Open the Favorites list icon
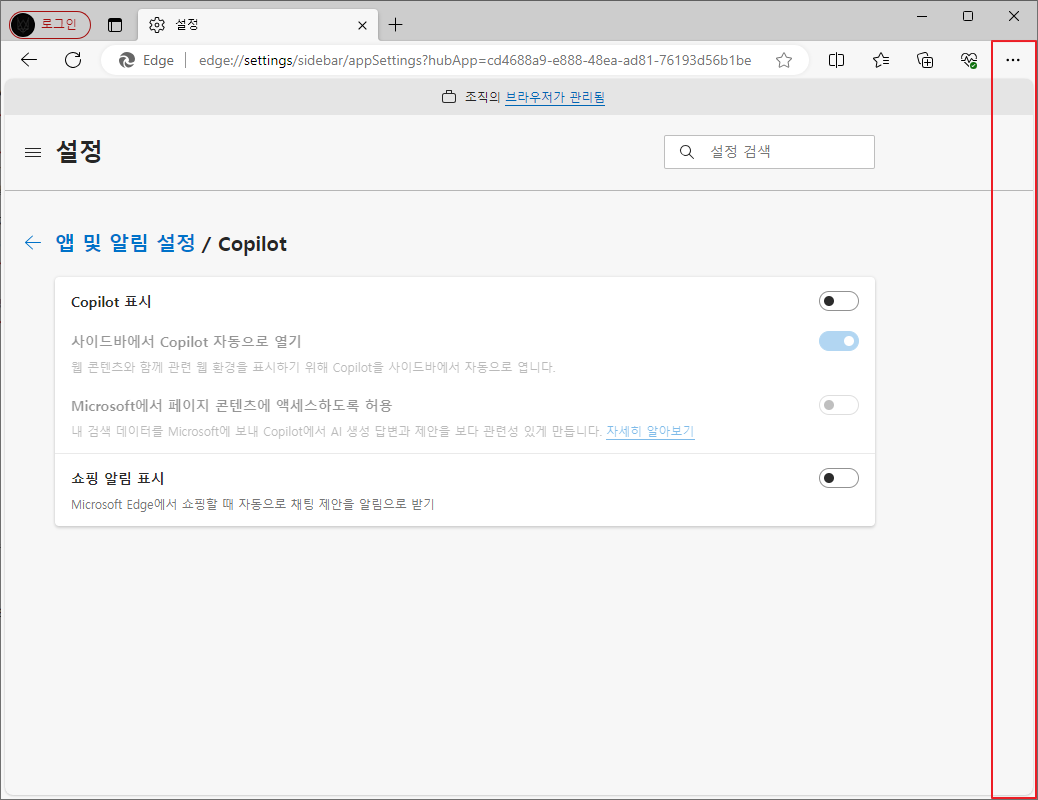 (880, 60)
